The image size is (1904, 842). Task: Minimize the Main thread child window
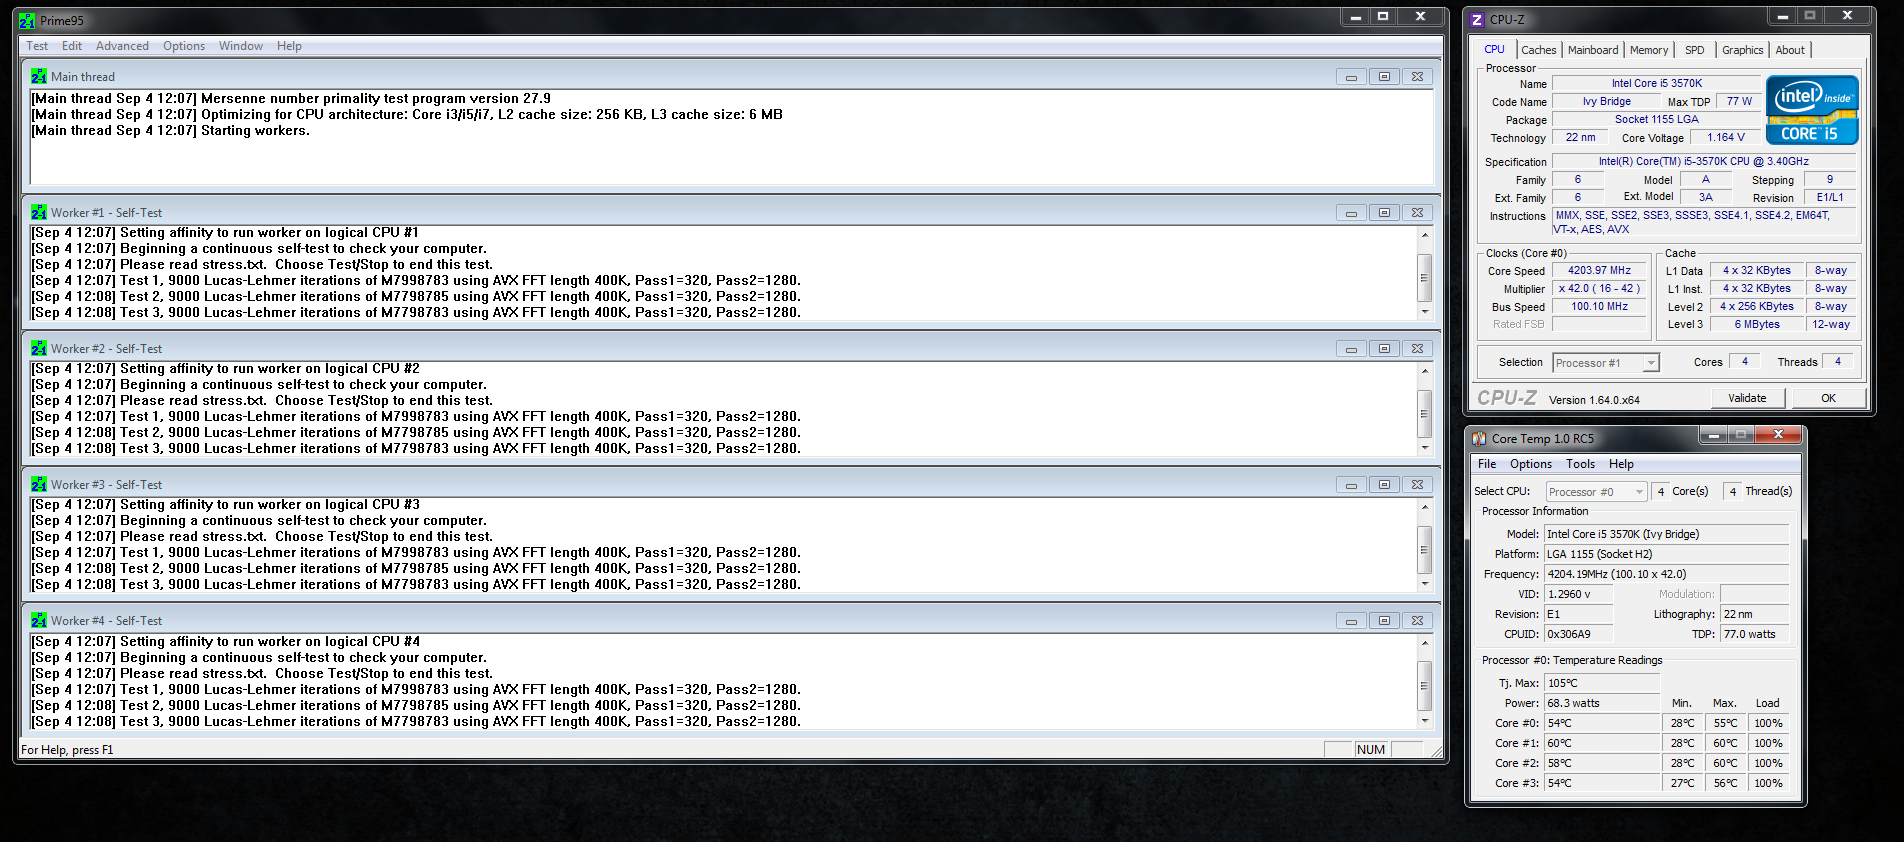[x=1351, y=77]
